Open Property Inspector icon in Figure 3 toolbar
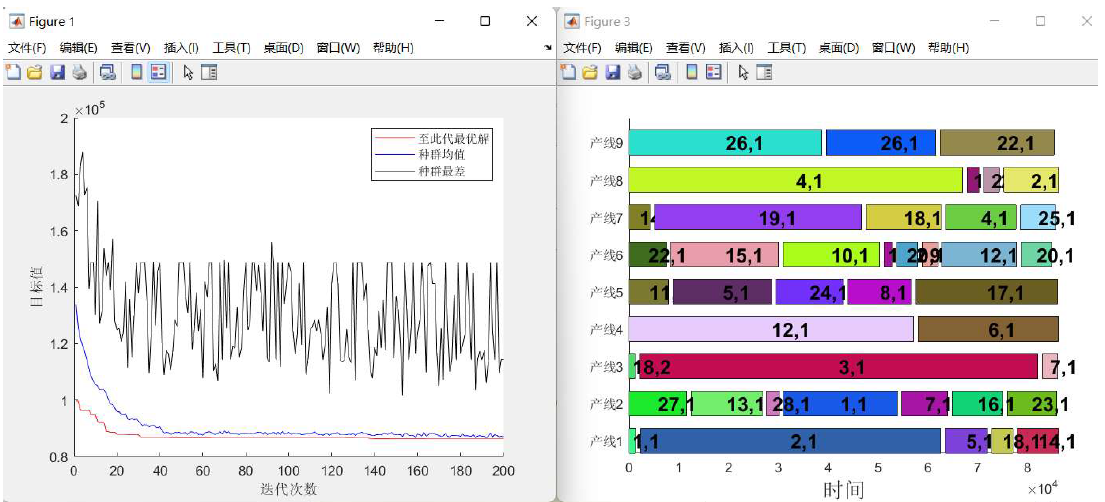 pyautogui.click(x=765, y=72)
